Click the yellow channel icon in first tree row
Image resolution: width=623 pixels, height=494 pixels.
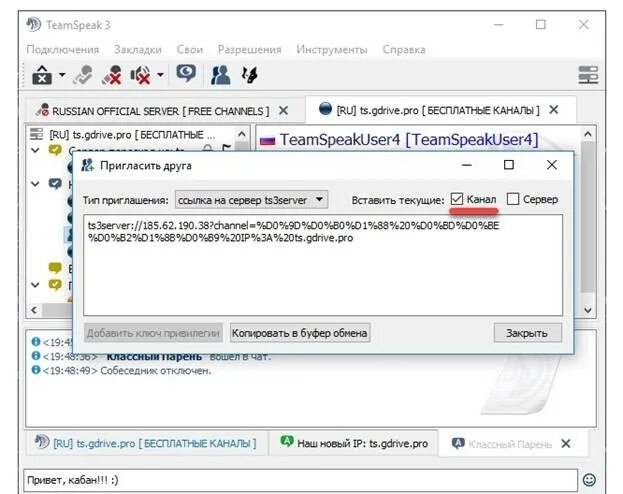(x=55, y=150)
